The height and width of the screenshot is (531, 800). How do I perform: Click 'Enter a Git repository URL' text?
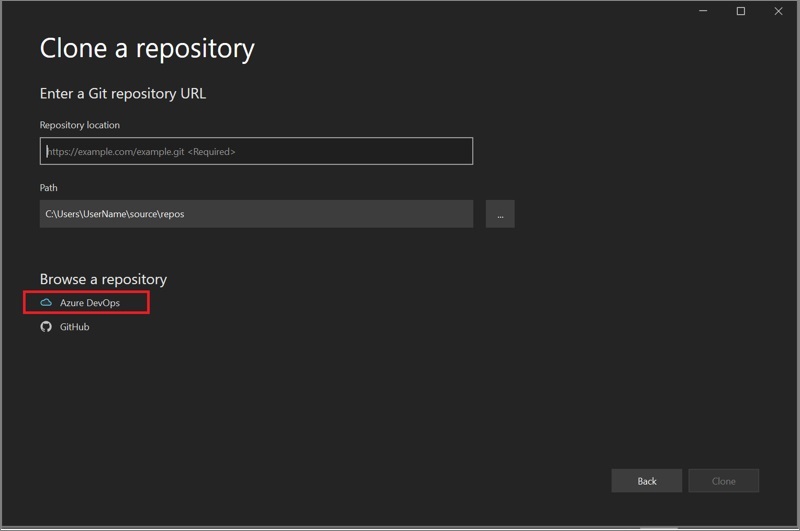click(123, 94)
